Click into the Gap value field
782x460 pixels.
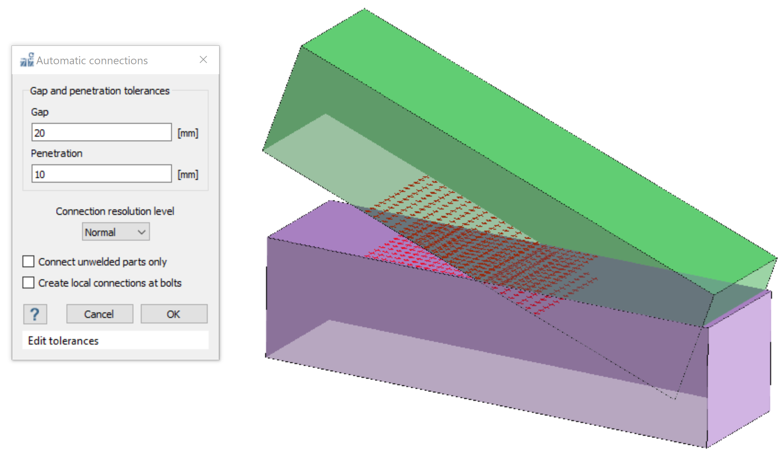click(x=101, y=133)
